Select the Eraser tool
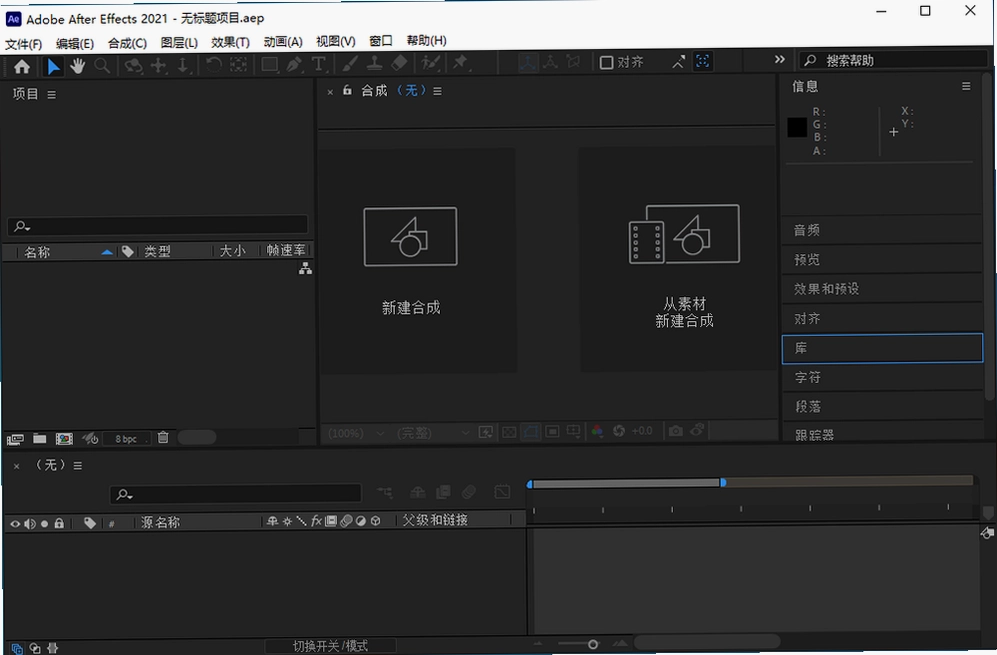This screenshot has height=655, width=997. (399, 62)
